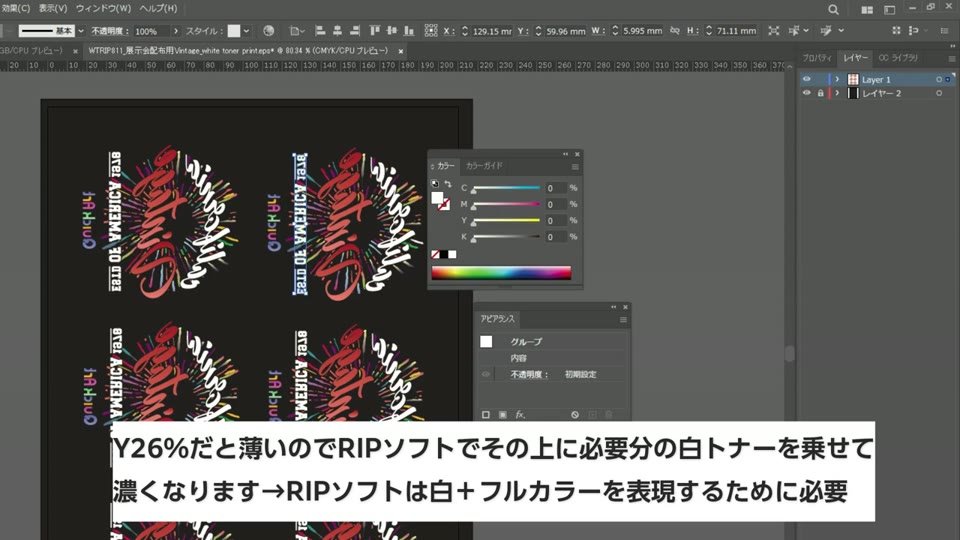Open the View (表示) menu
Screen dimensions: 960x540
pos(53,8)
